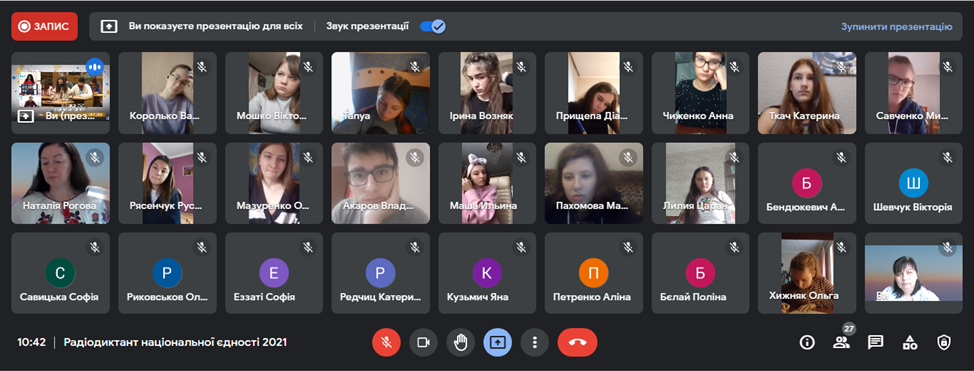974x371 pixels.
Task: Click Зупинити презентацію link
Action: pos(896,27)
